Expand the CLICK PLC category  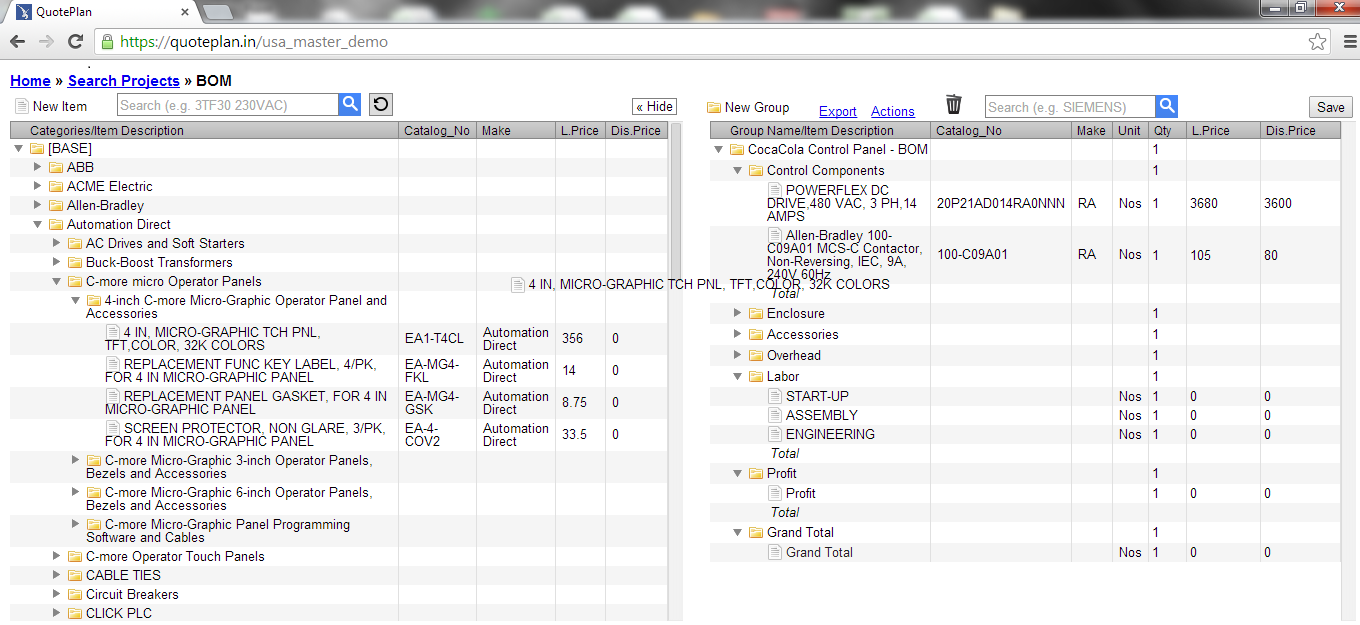coord(57,612)
